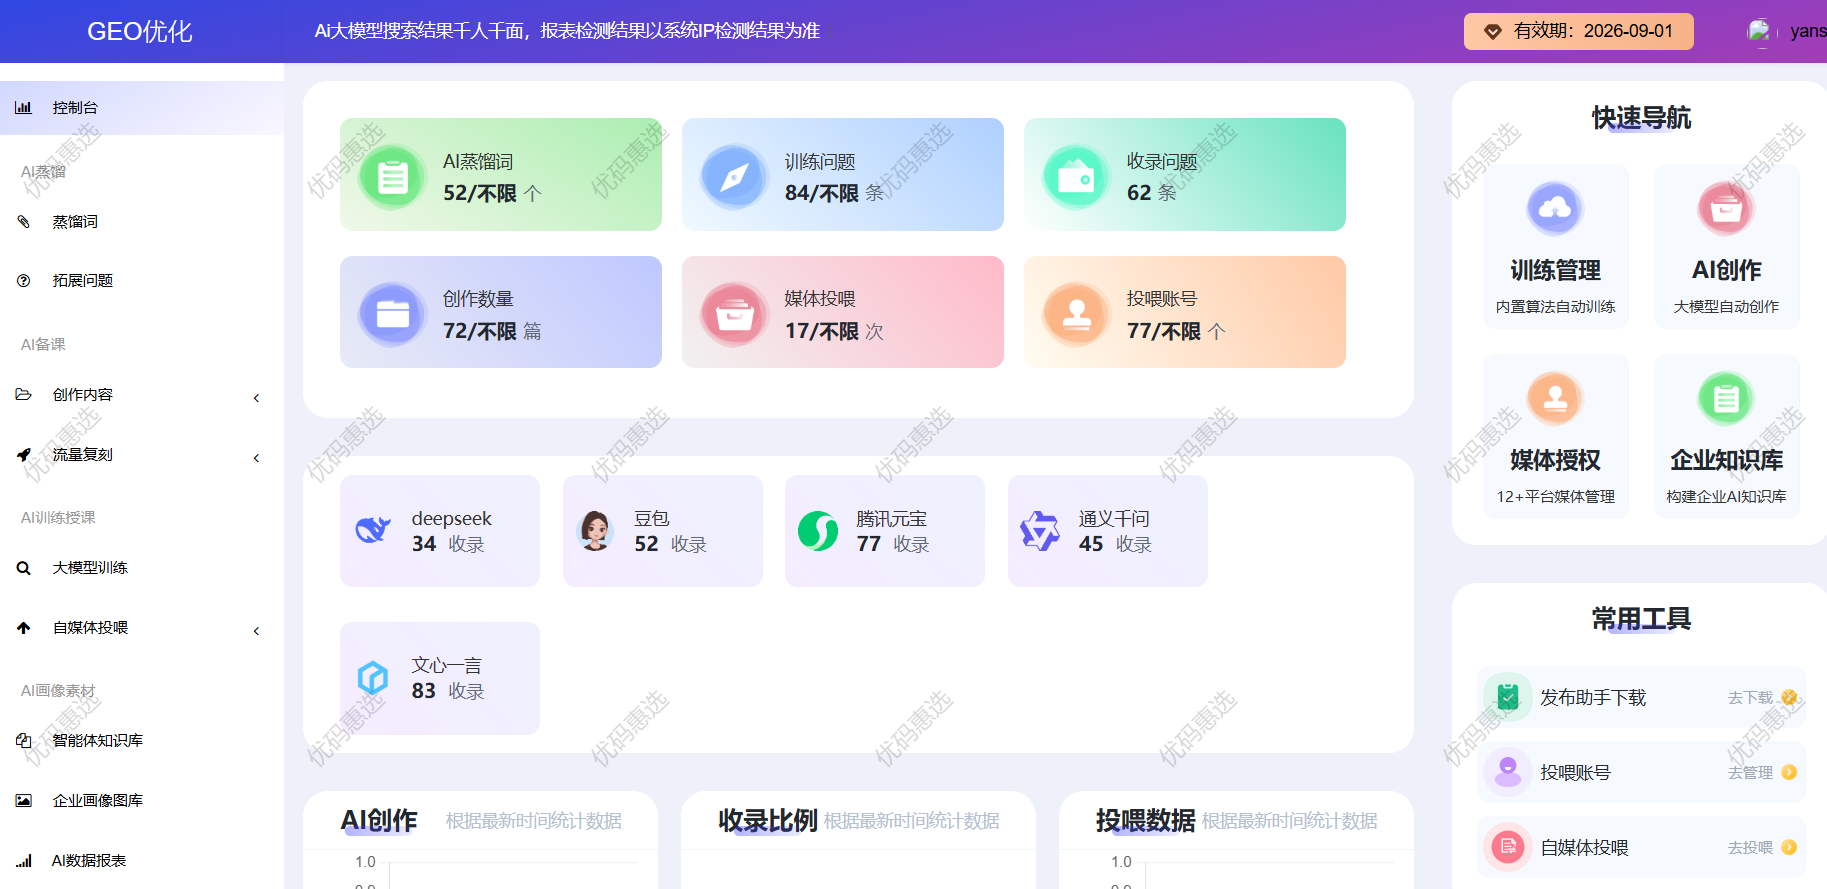Click the 有效期 2026-09-01 badge
The image size is (1827, 889).
coord(1578,31)
